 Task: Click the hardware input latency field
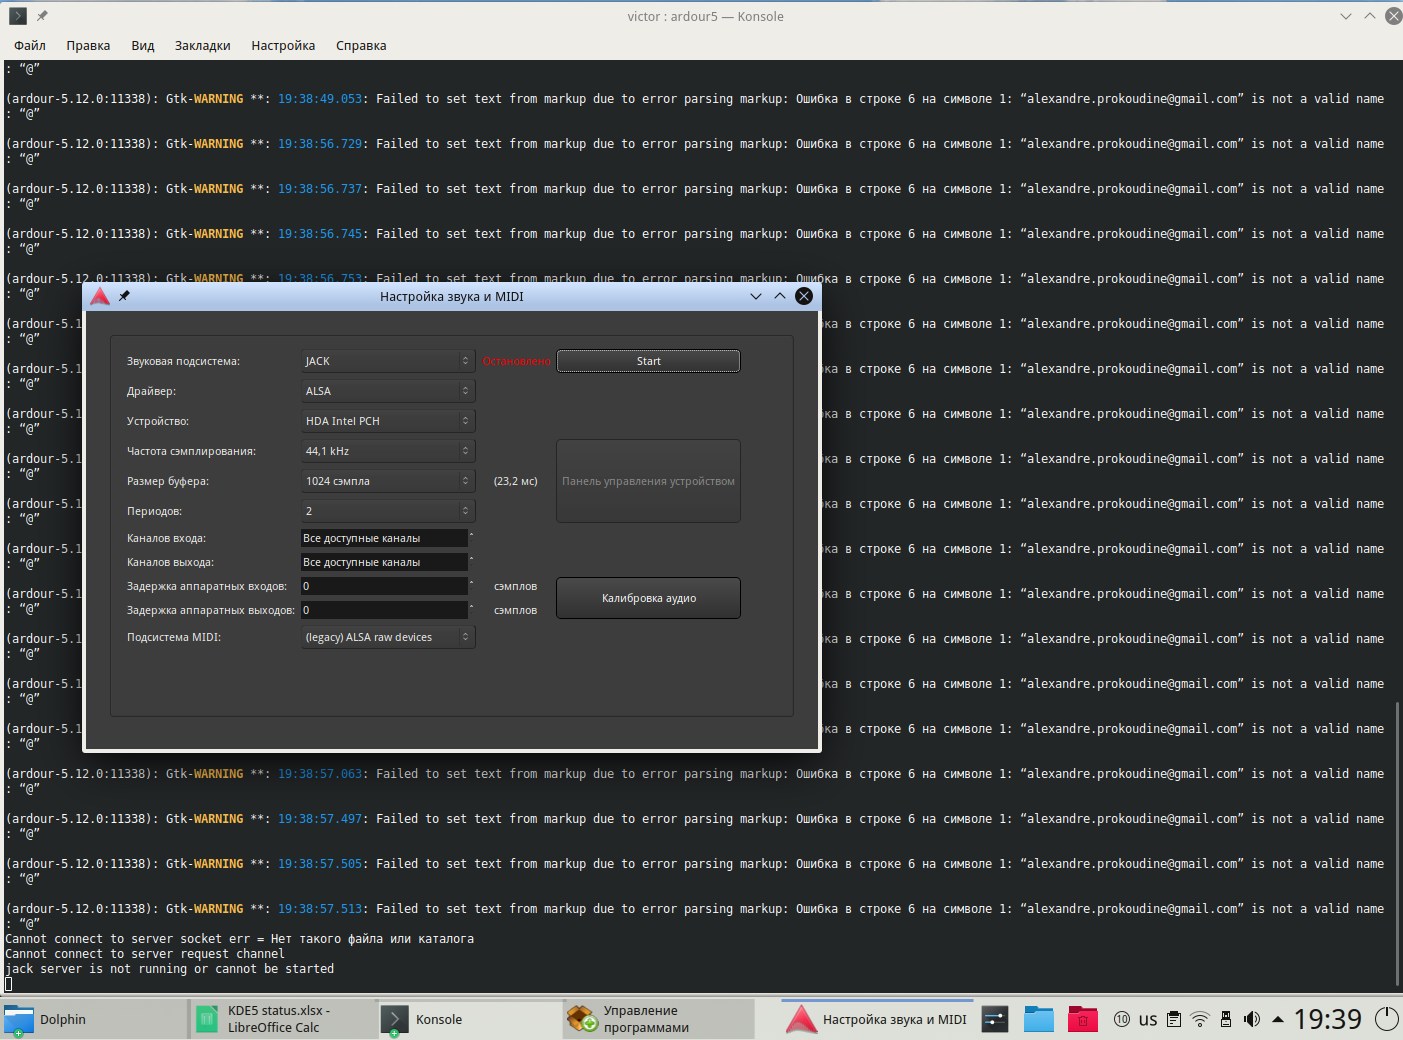point(384,586)
